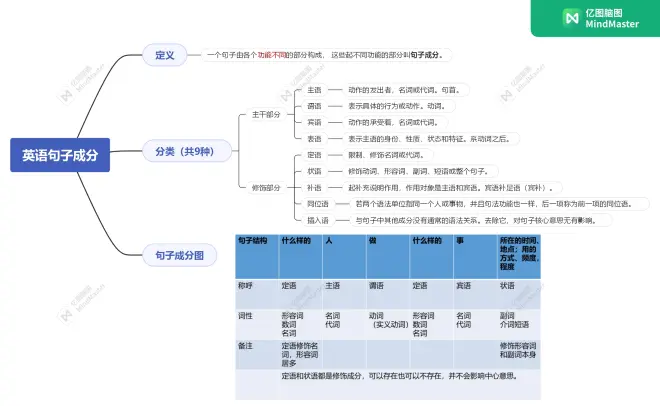660x406 pixels.
Task: Click the 备注 row label in table
Action: [x=246, y=345]
